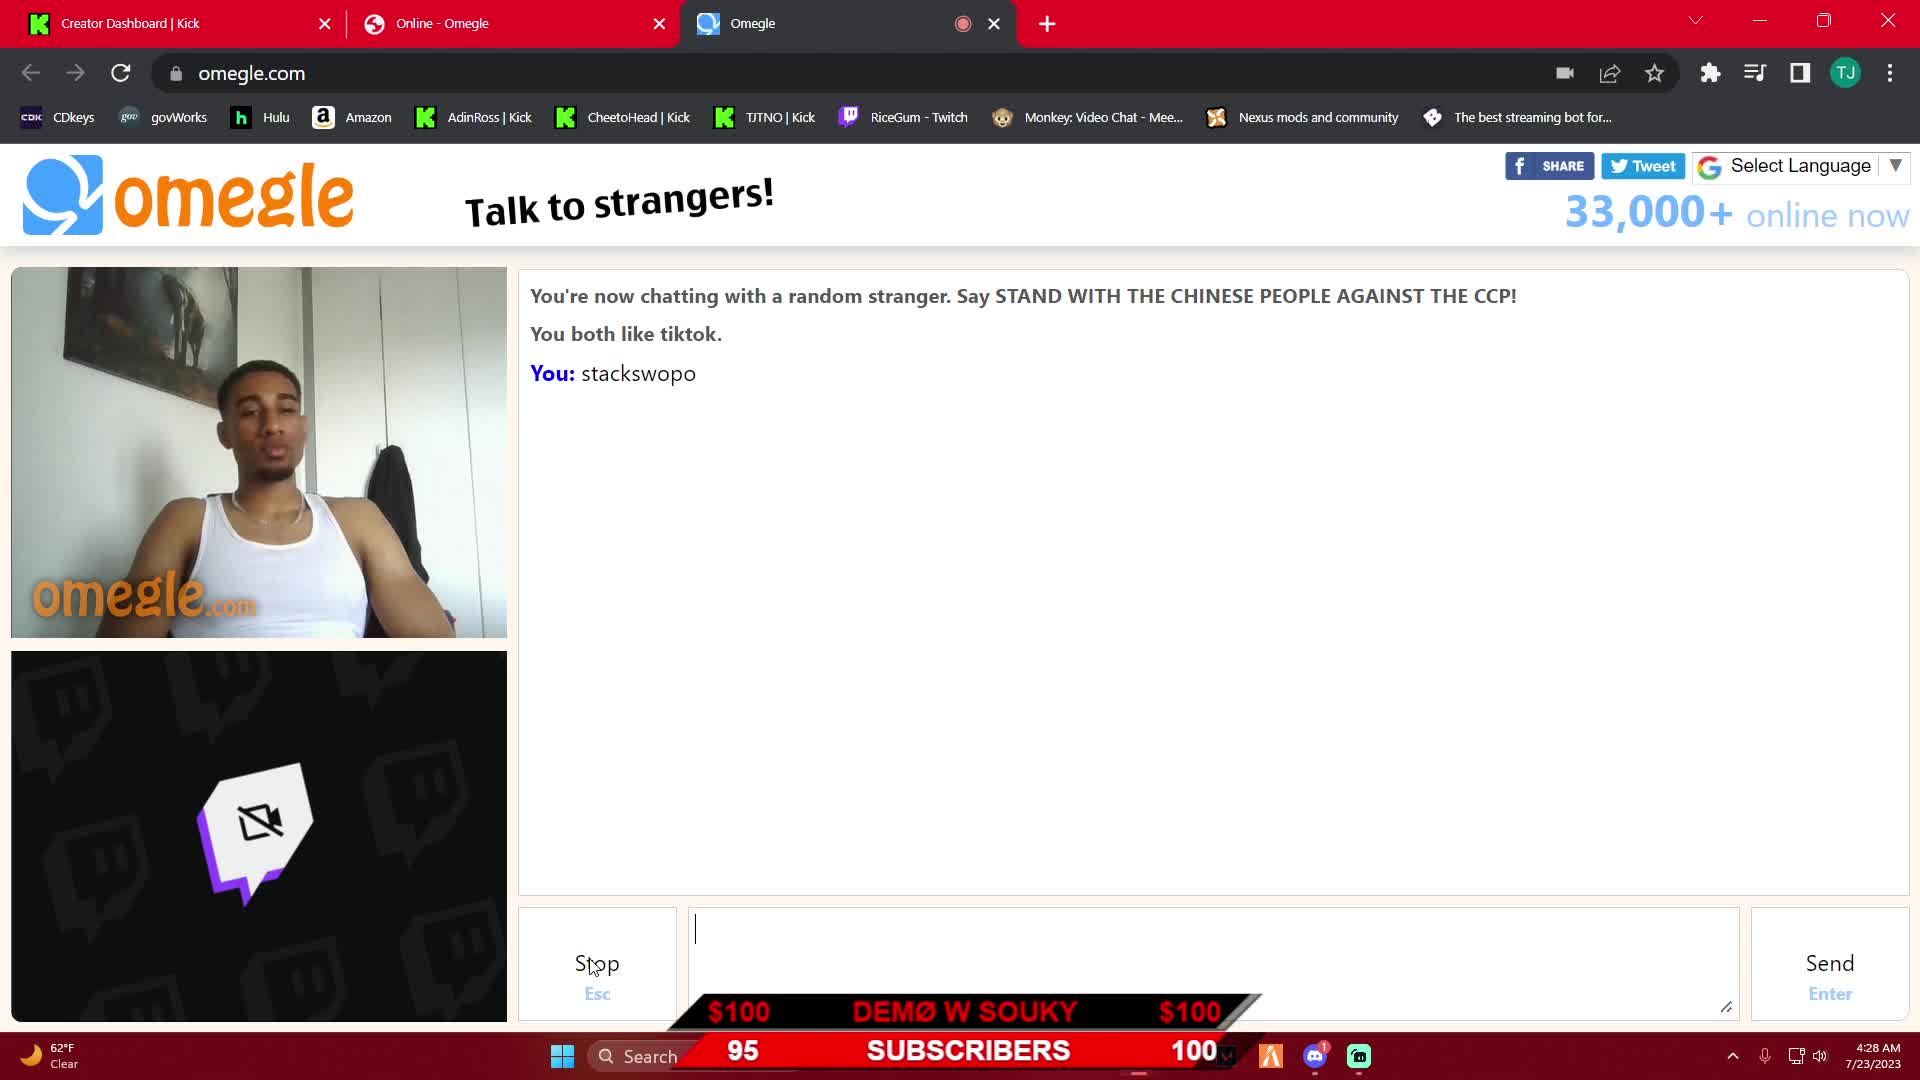Switch to the Online - Omegle tab
This screenshot has width=1920, height=1080.
(x=442, y=23)
